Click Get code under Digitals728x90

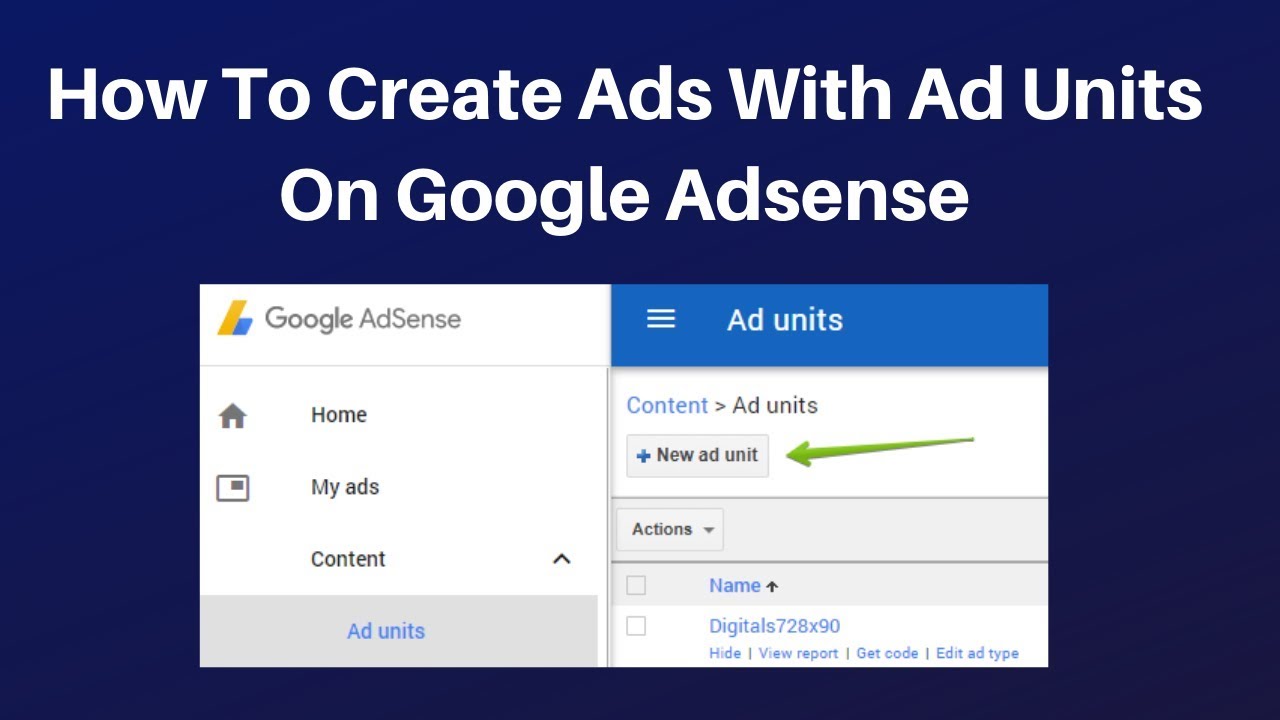pos(887,653)
